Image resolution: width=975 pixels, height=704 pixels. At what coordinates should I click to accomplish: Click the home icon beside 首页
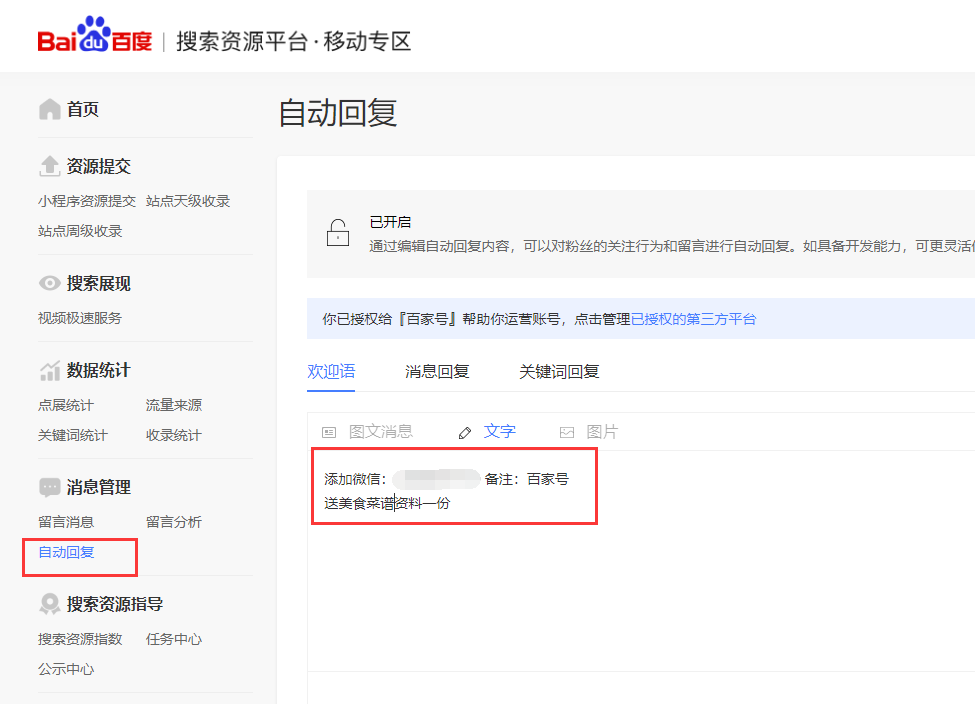pyautogui.click(x=49, y=109)
